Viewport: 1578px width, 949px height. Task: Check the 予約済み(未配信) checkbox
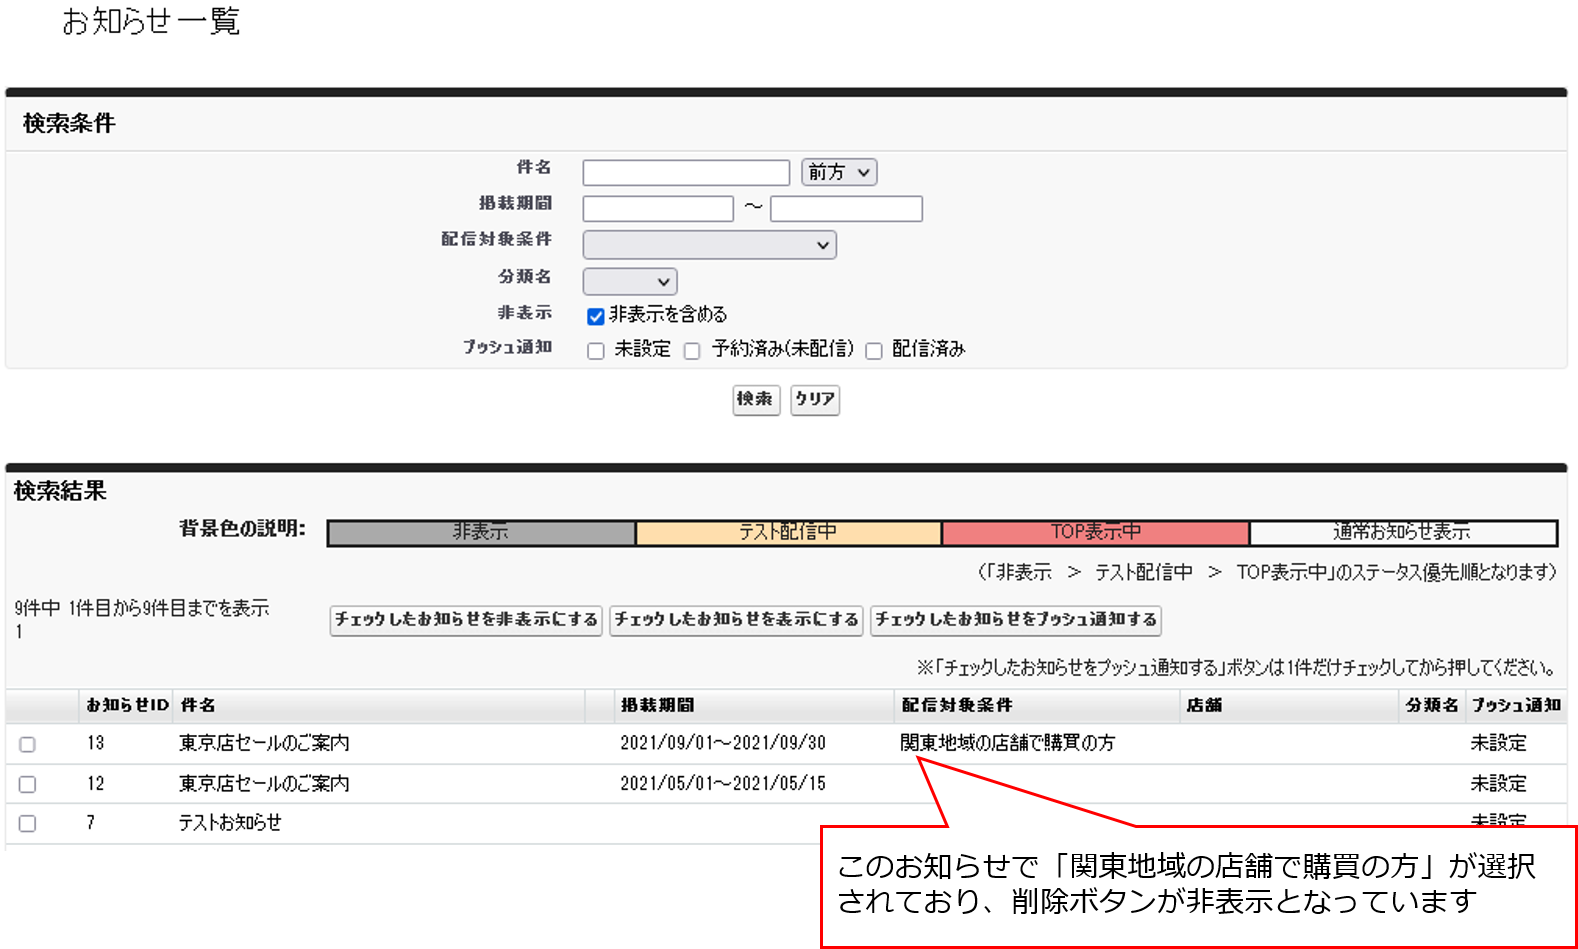(692, 351)
